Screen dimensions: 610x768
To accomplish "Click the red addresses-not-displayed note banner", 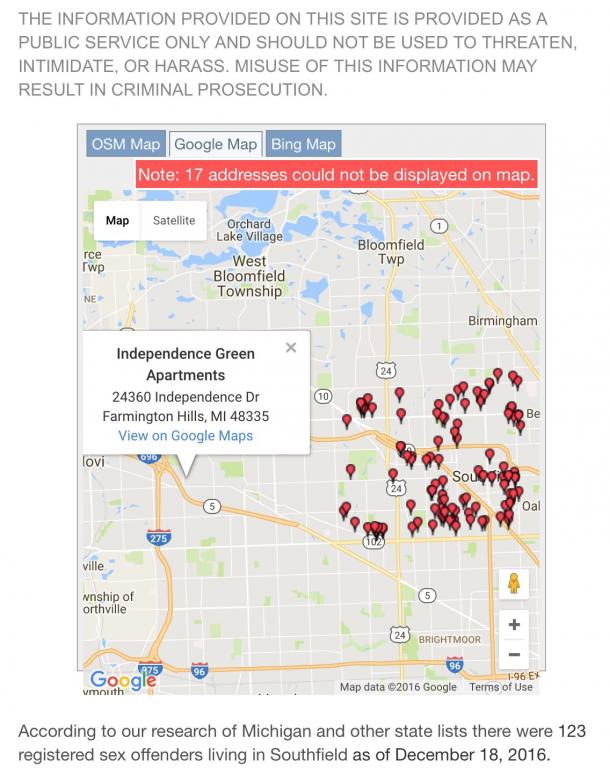I will [337, 174].
